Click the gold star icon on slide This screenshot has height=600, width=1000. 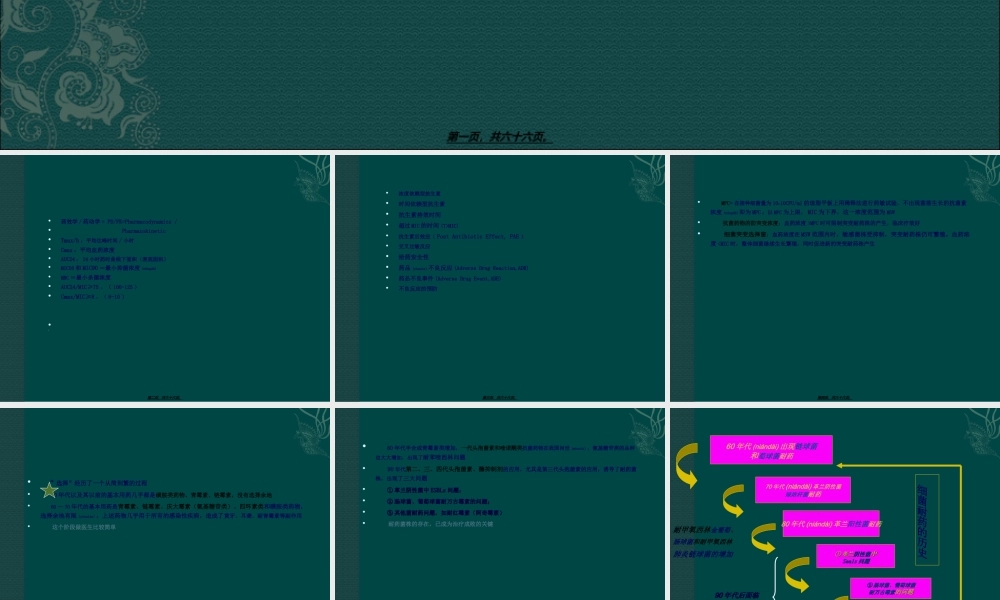(x=48, y=489)
